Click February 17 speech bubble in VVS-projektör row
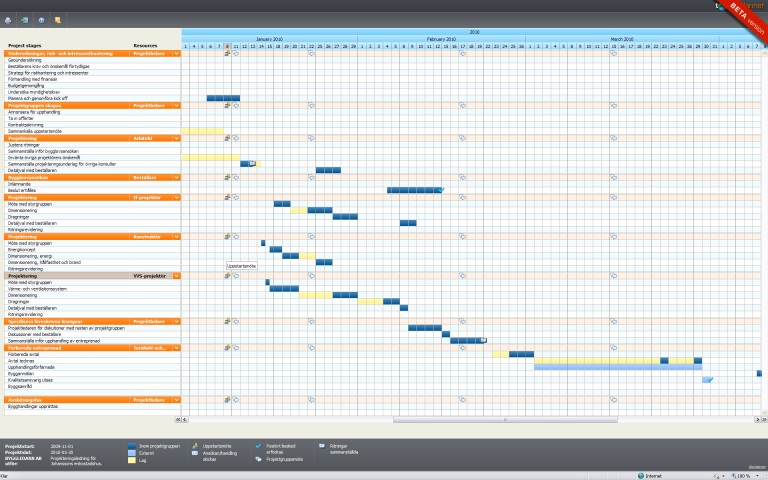The width and height of the screenshot is (768, 480). coord(462,276)
